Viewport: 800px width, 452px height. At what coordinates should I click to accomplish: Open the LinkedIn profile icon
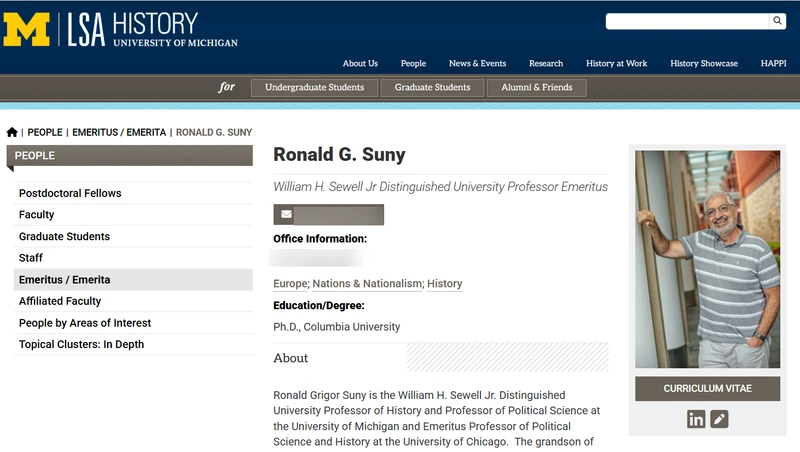click(696, 419)
